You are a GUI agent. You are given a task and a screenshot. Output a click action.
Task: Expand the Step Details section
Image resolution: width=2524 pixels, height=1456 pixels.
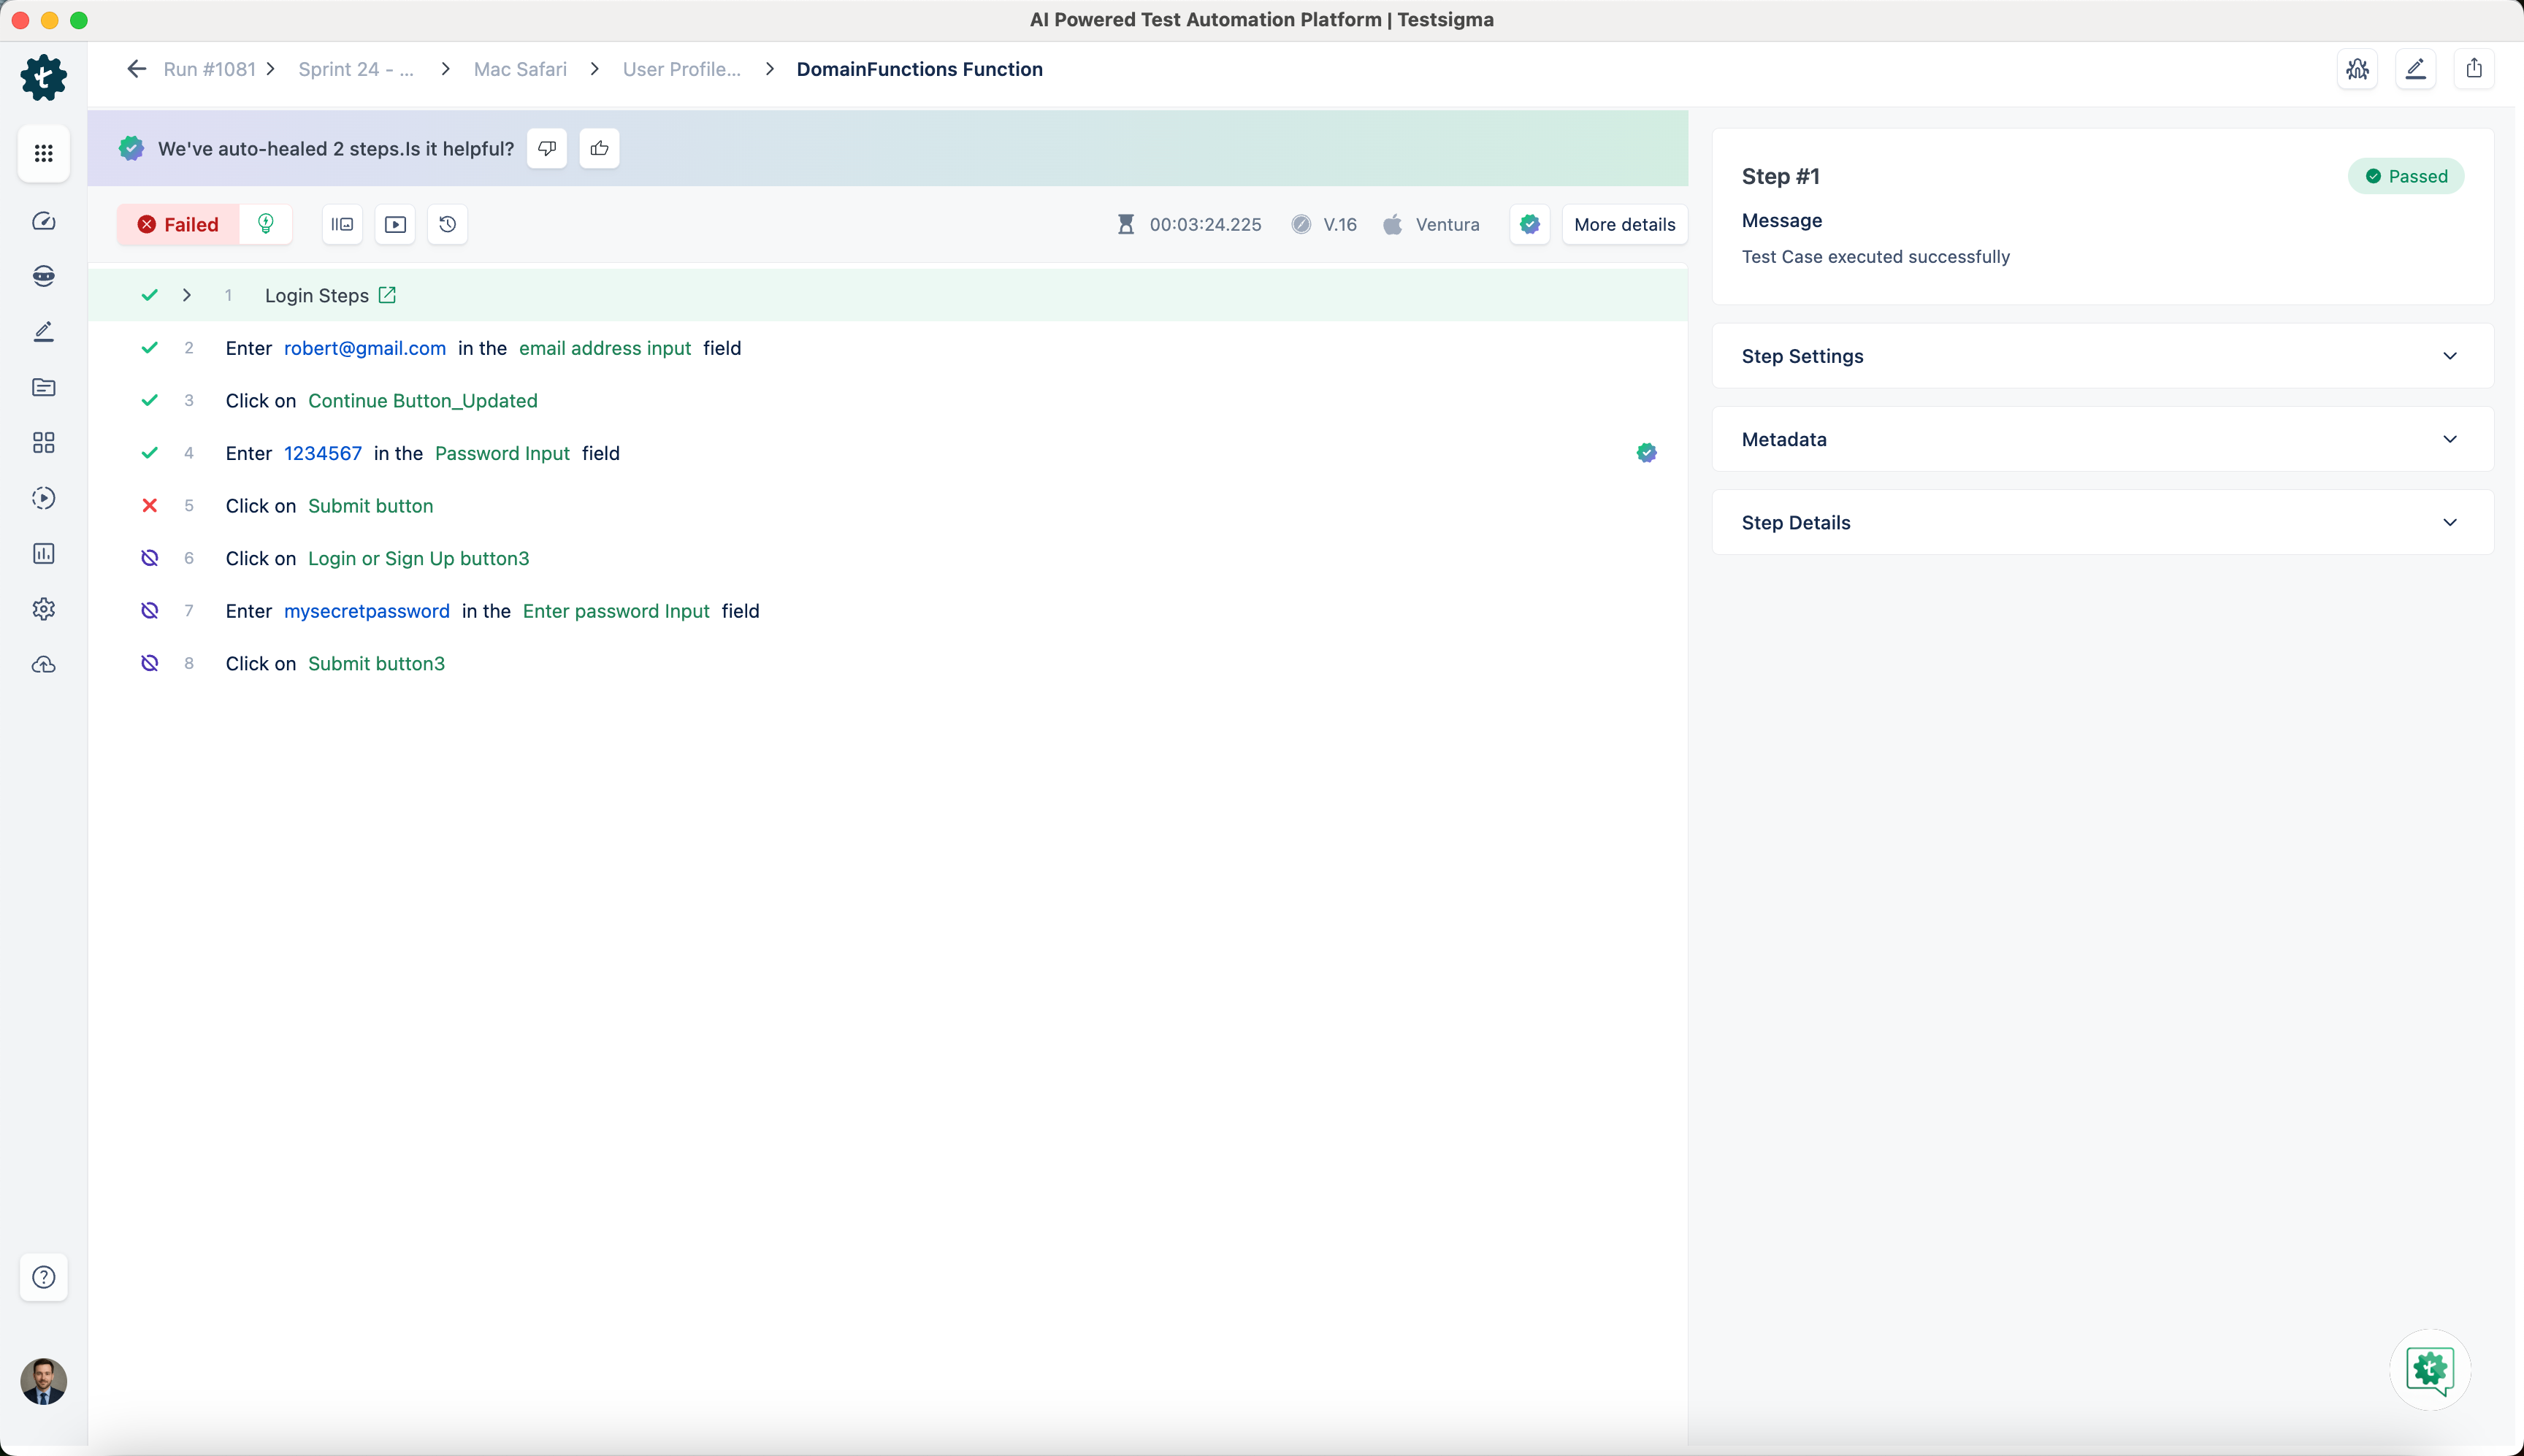2449,522
